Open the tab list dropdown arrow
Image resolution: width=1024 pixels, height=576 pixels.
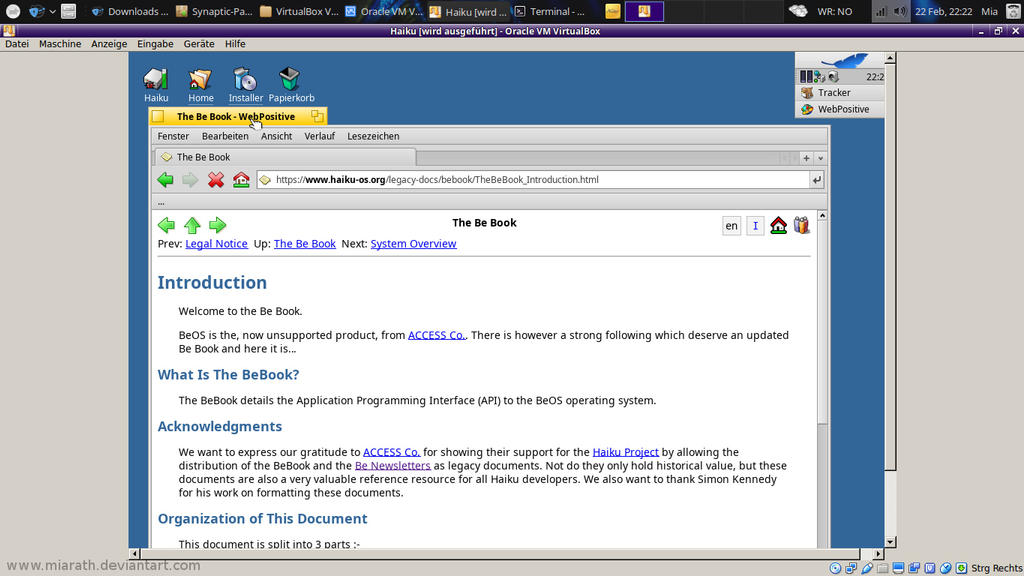click(x=820, y=158)
